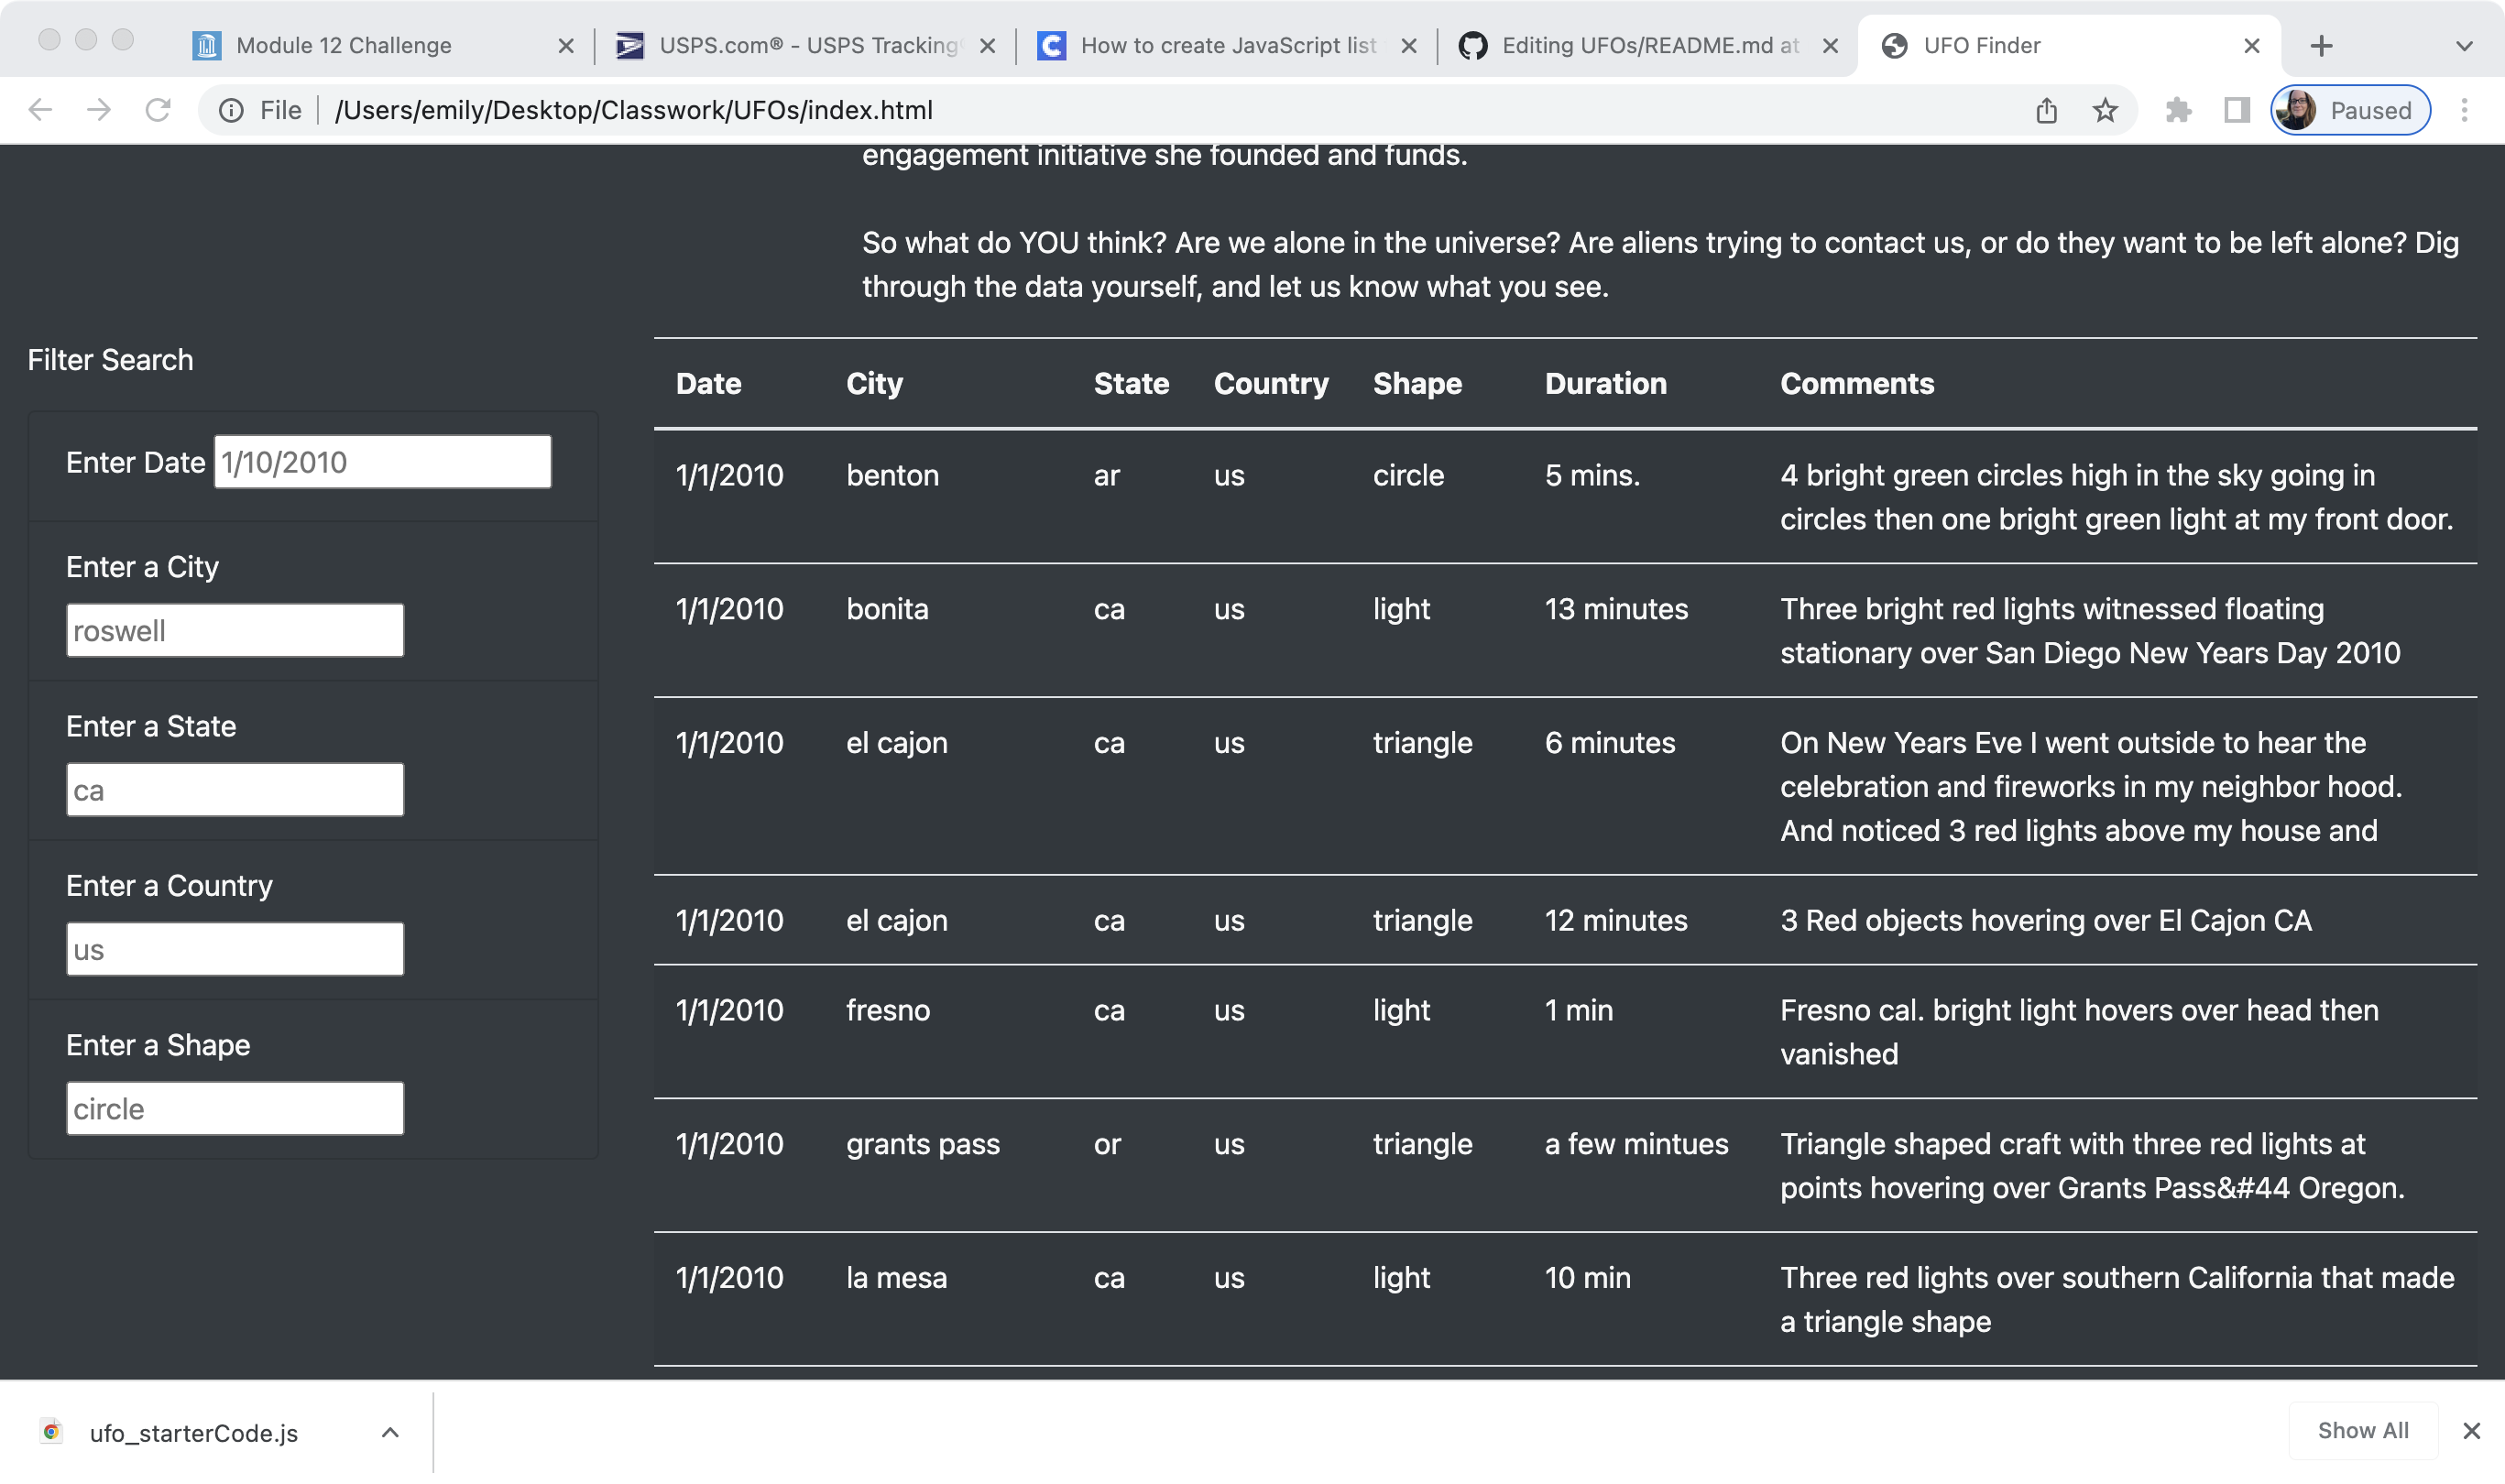Viewport: 2505px width, 1484px height.
Task: Click the back navigation arrow
Action: point(39,110)
